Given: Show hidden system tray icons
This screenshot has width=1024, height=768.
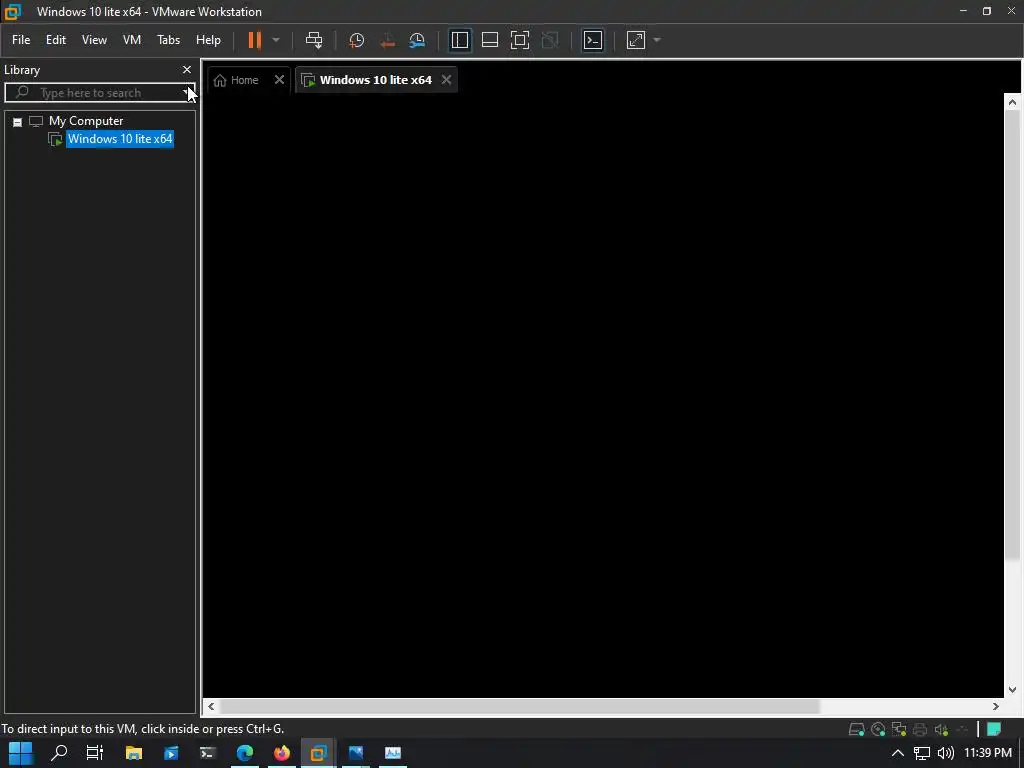Looking at the screenshot, I should click(x=898, y=753).
